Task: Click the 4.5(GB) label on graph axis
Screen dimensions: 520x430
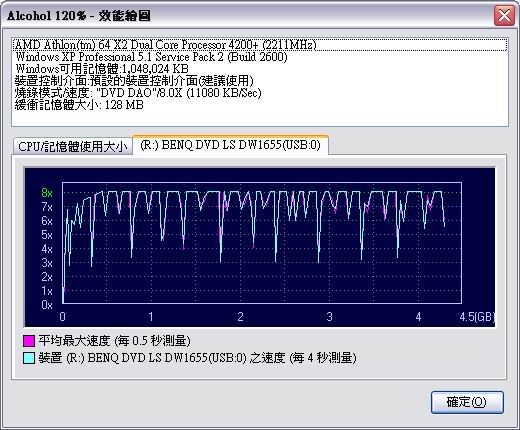Action: point(477,317)
